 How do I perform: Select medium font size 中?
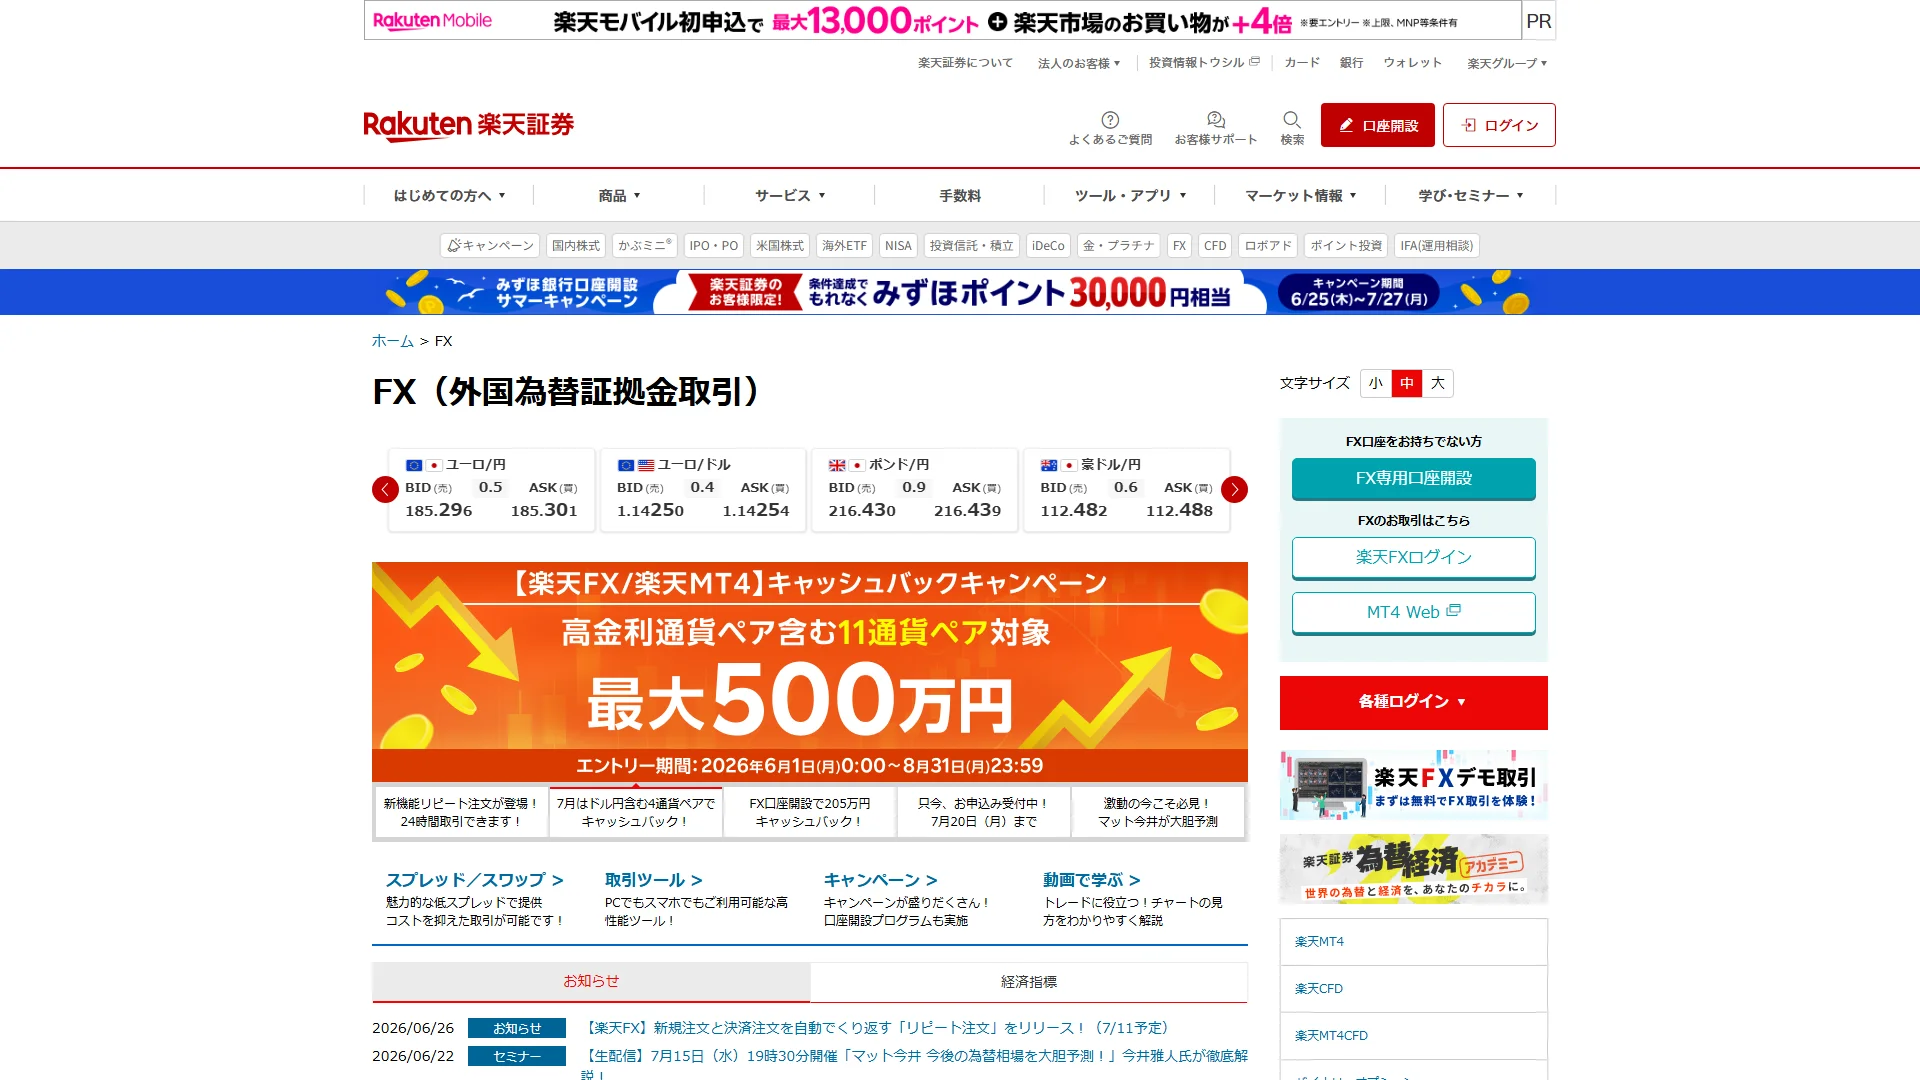(1407, 383)
